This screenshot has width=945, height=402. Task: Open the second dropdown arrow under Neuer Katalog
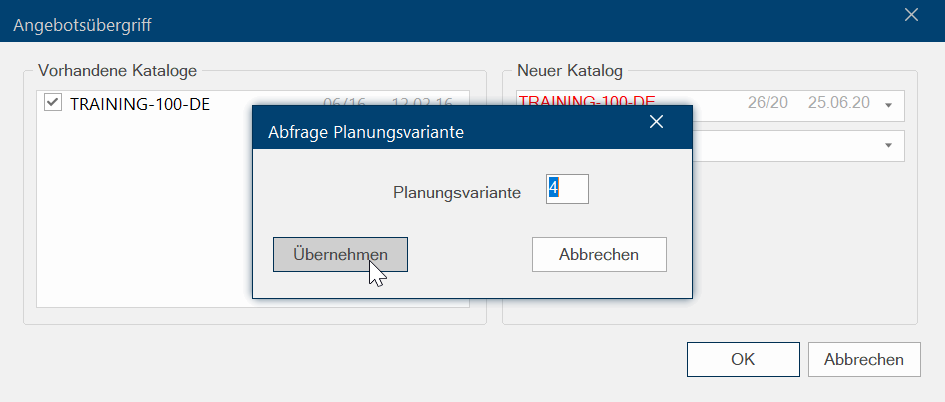tap(888, 146)
